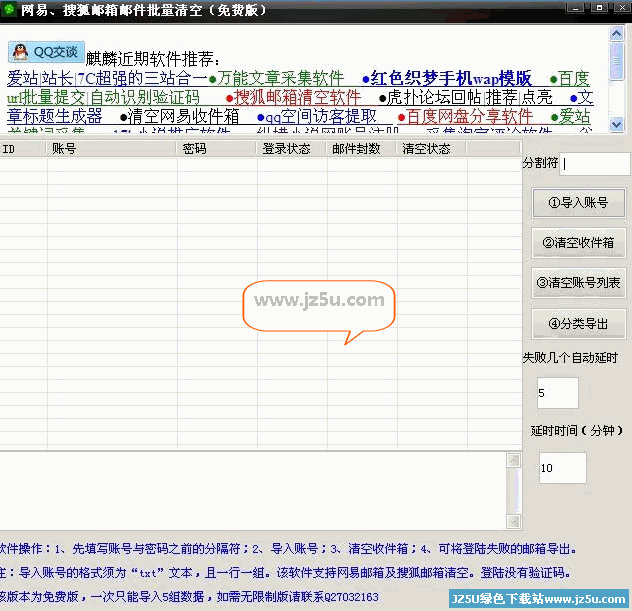This screenshot has height=611, width=632.
Task: Maximize the window
Action: 599,8
